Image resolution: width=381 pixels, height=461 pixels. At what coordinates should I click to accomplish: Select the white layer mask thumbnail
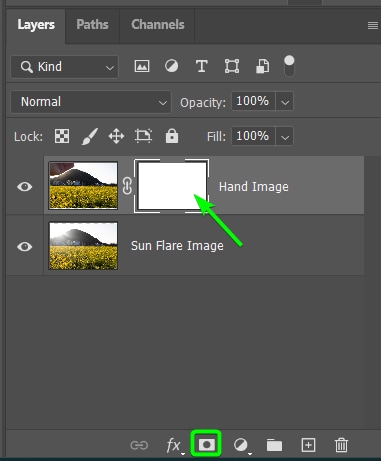[172, 186]
